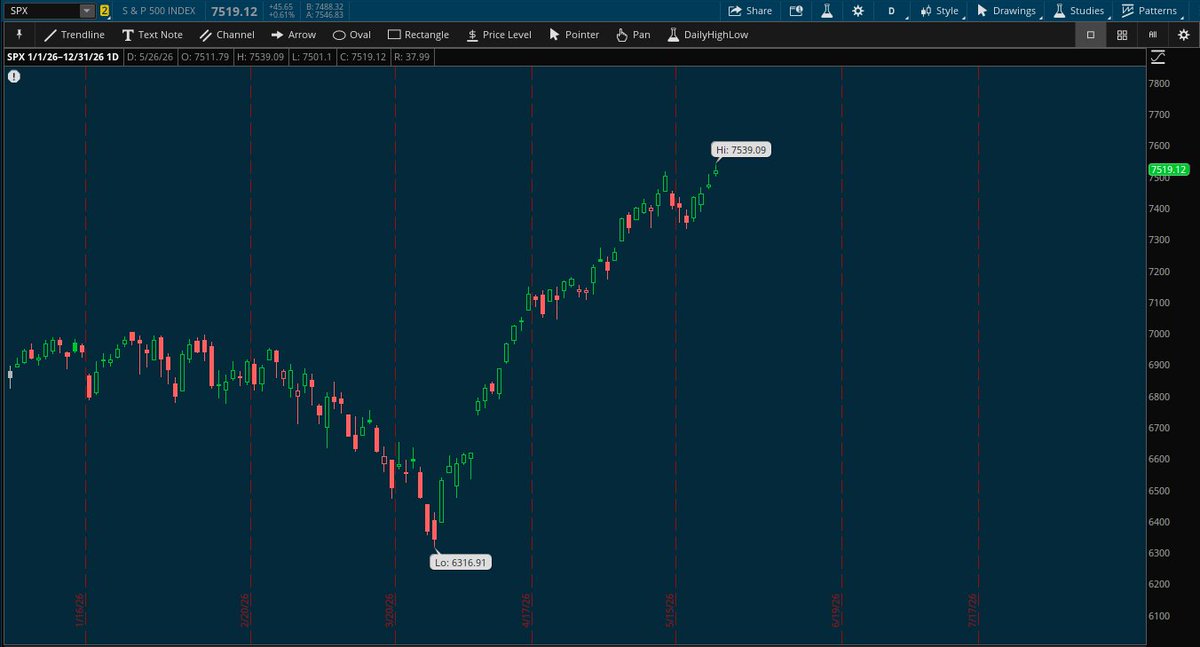Click the price axis scale icon

click(x=1158, y=57)
